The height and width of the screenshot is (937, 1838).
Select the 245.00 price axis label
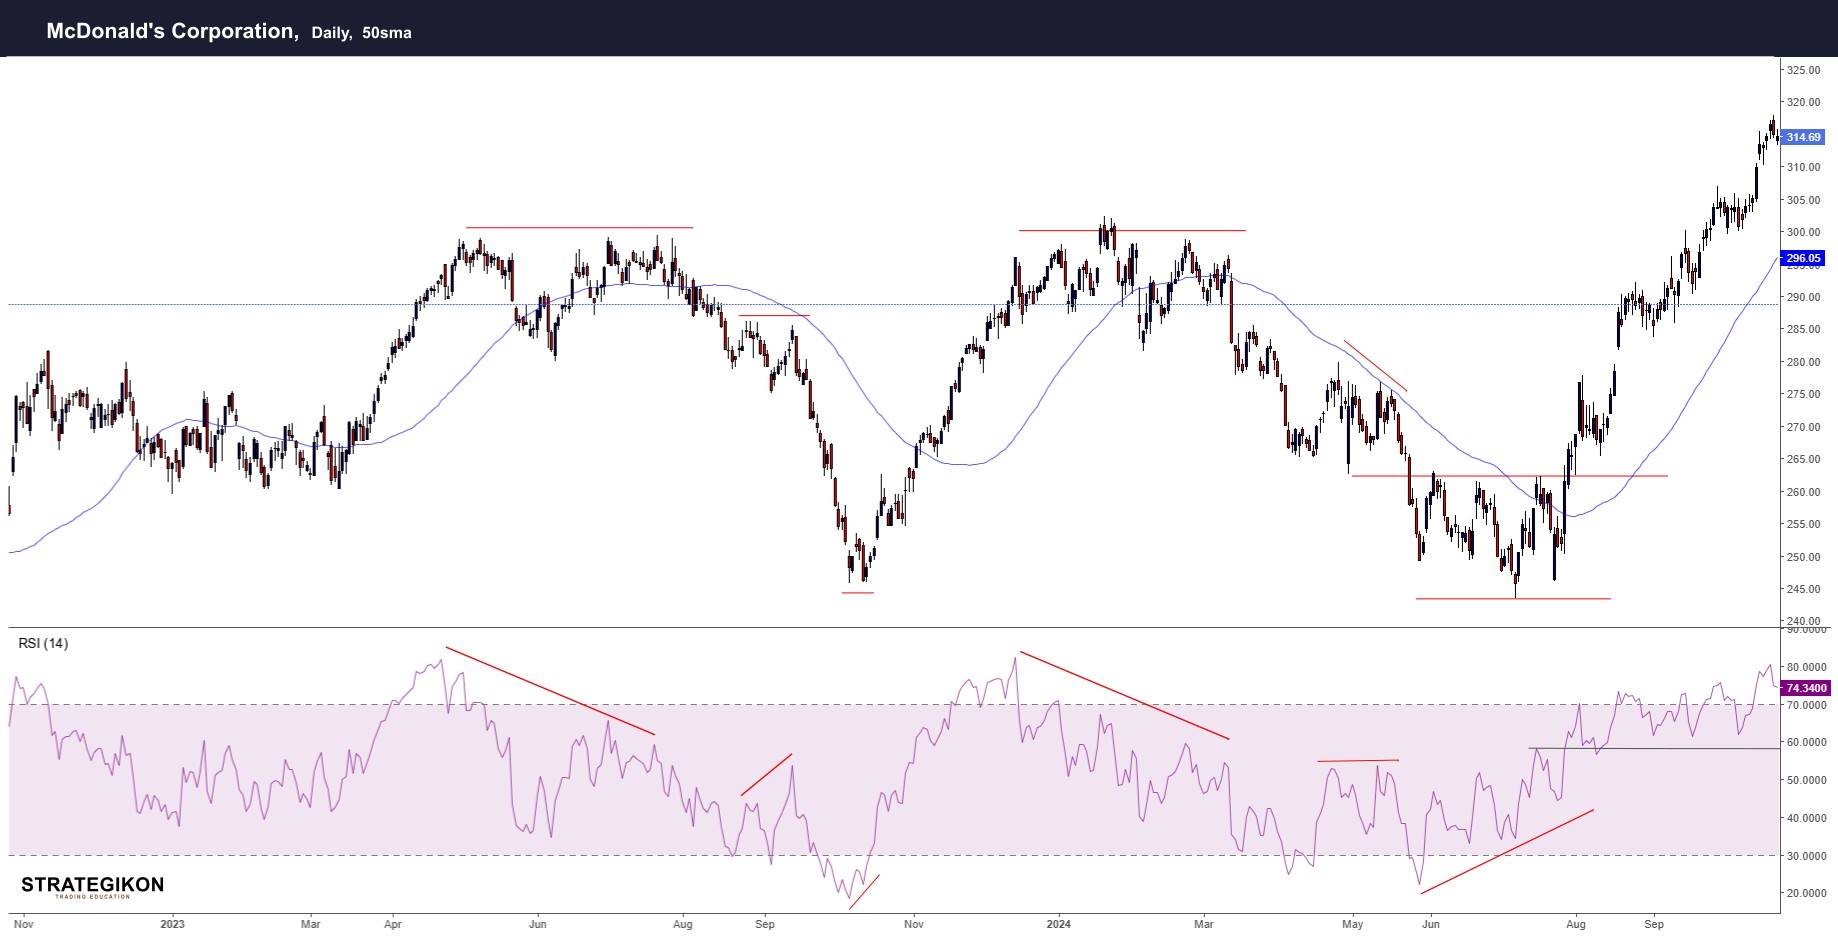[x=1804, y=589]
